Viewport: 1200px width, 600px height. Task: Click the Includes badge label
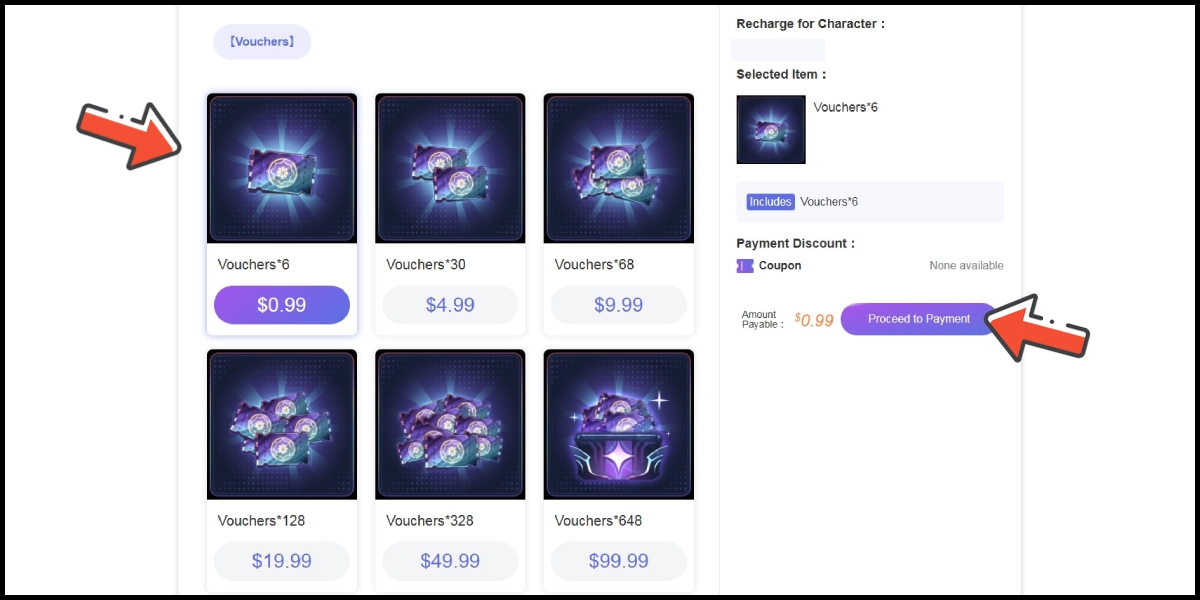[x=770, y=202]
